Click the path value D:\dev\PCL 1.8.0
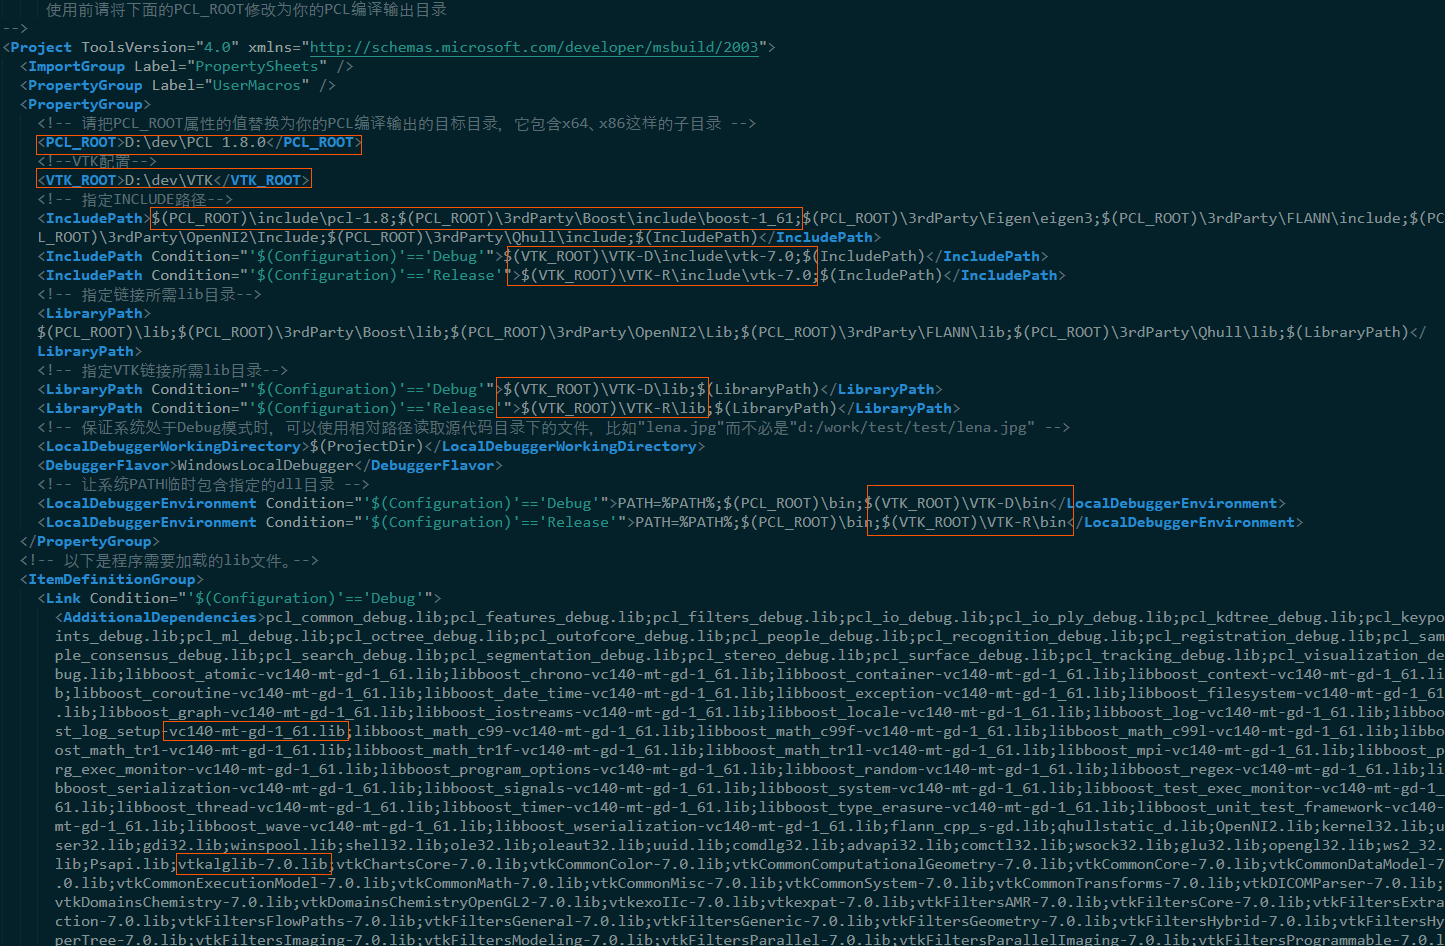Viewport: 1445px width, 946px height. tap(195, 142)
